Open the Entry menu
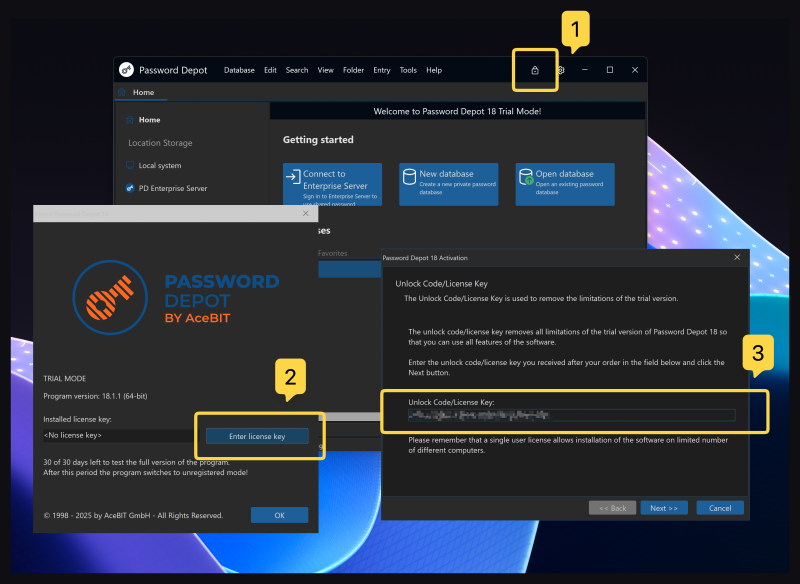 (x=382, y=70)
